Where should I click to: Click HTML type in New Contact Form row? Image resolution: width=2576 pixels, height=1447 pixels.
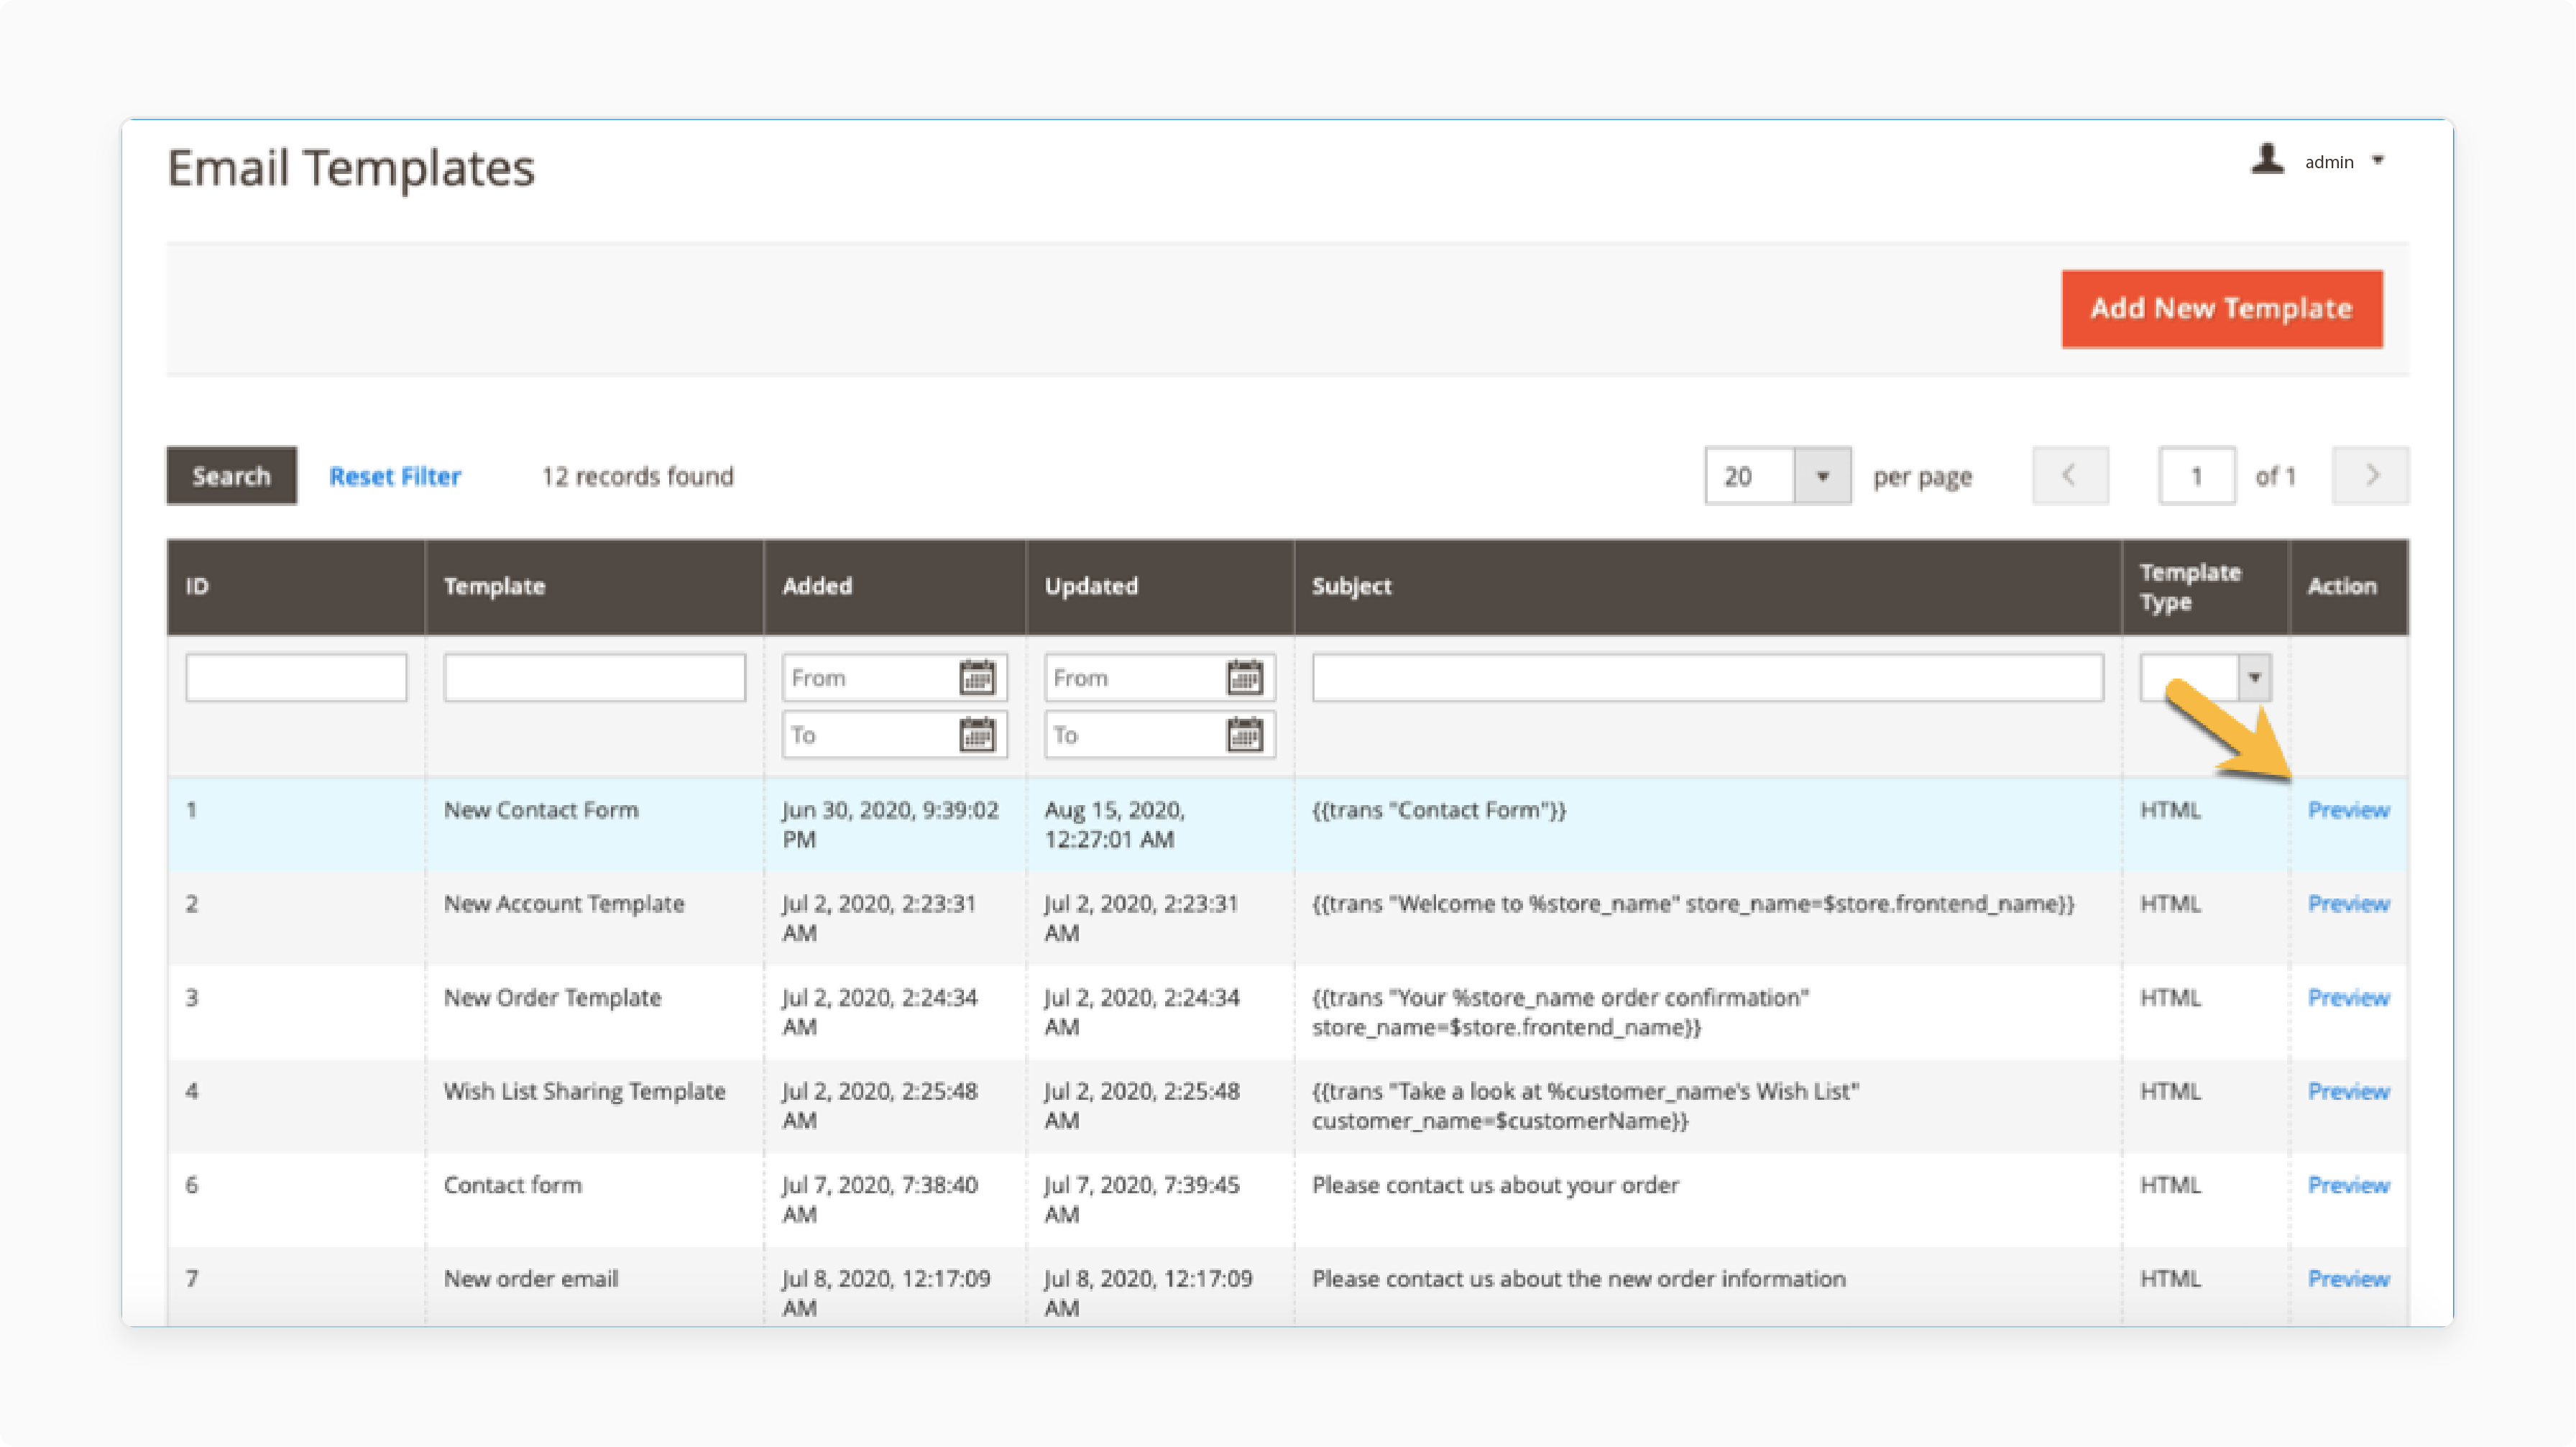coord(2170,810)
